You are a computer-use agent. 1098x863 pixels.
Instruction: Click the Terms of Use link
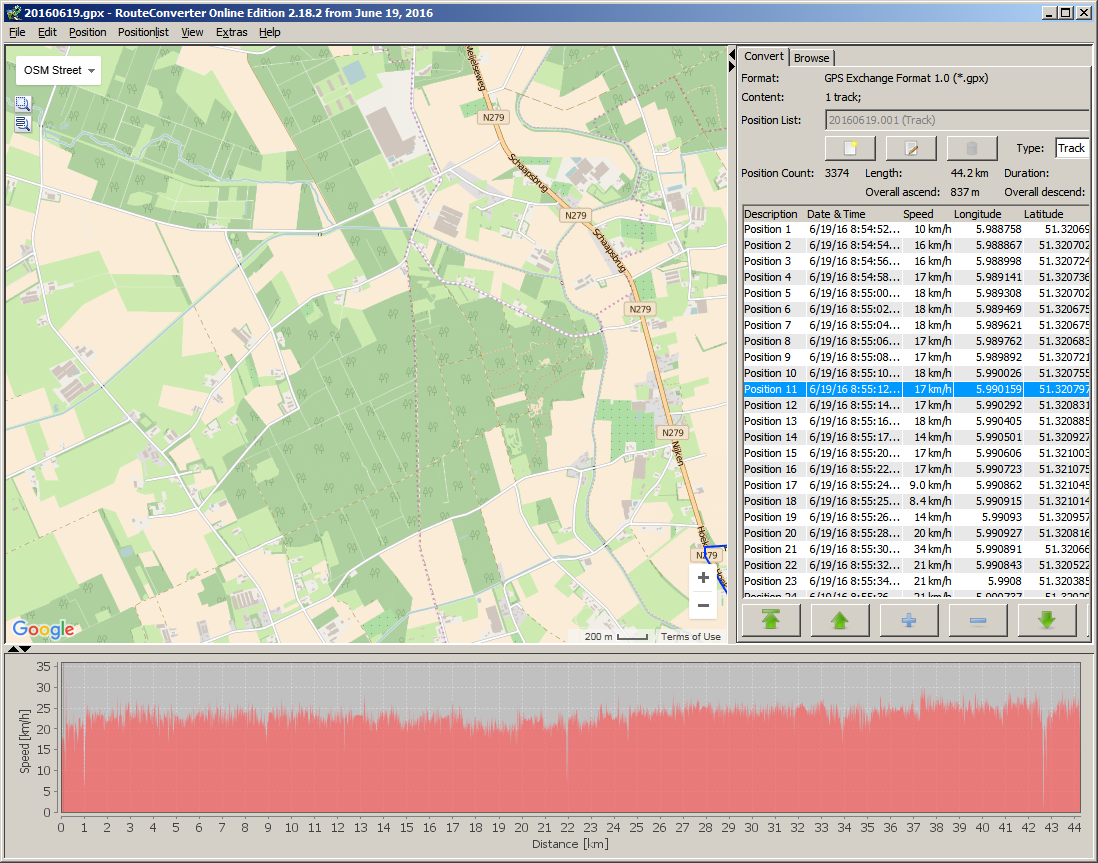[x=690, y=637]
